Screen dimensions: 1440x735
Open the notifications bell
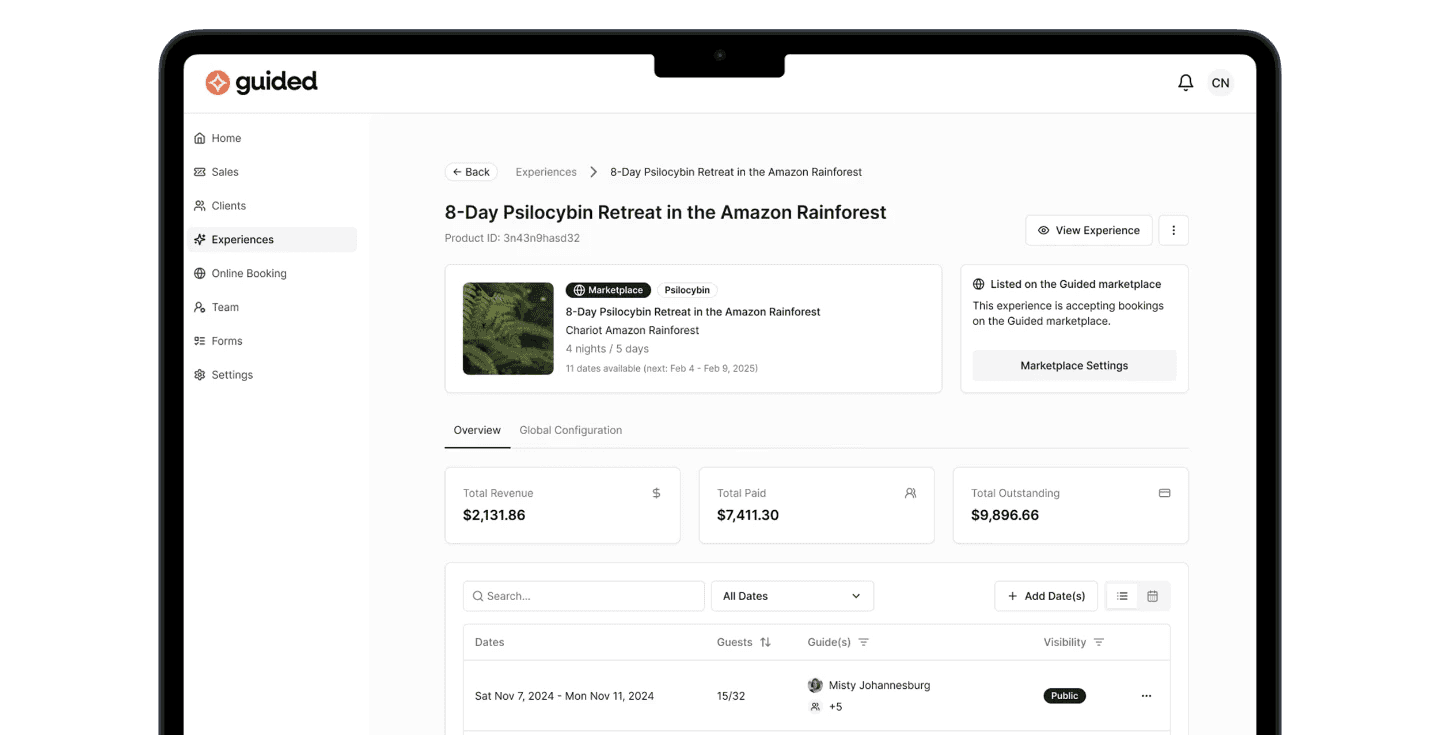click(1185, 83)
